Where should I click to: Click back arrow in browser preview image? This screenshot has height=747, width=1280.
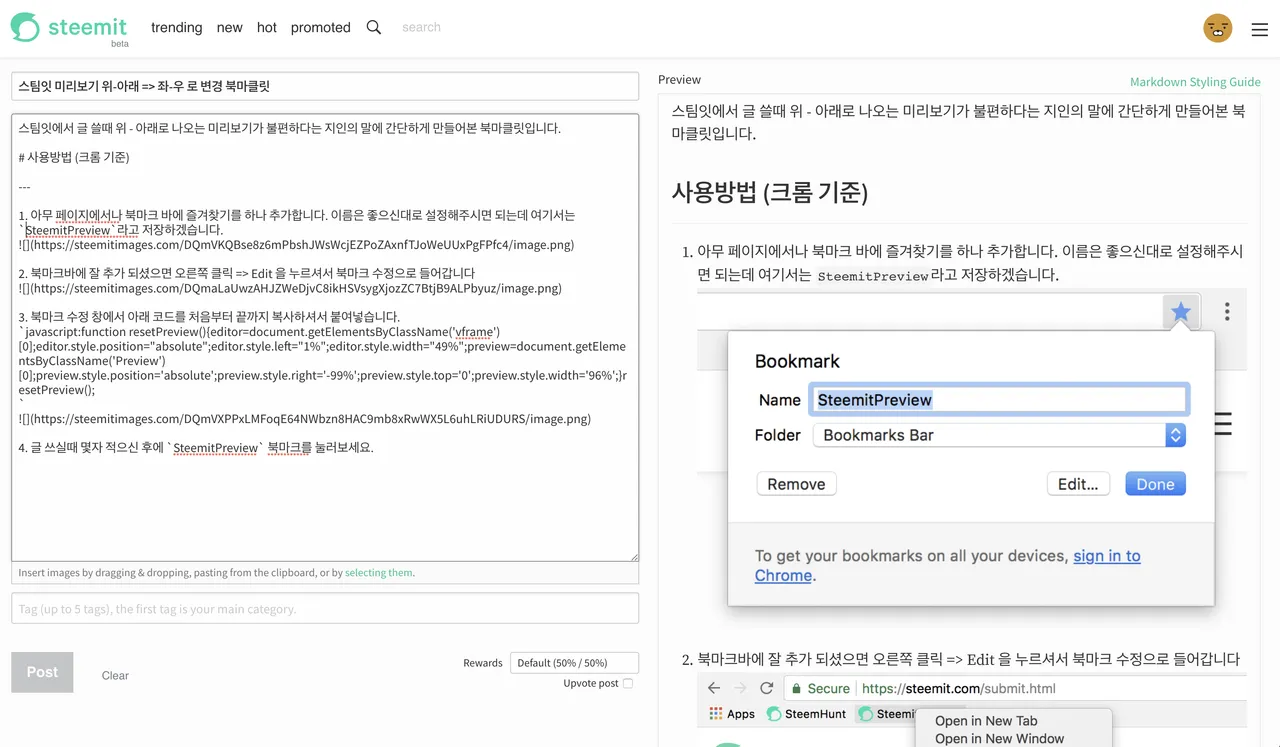click(713, 688)
